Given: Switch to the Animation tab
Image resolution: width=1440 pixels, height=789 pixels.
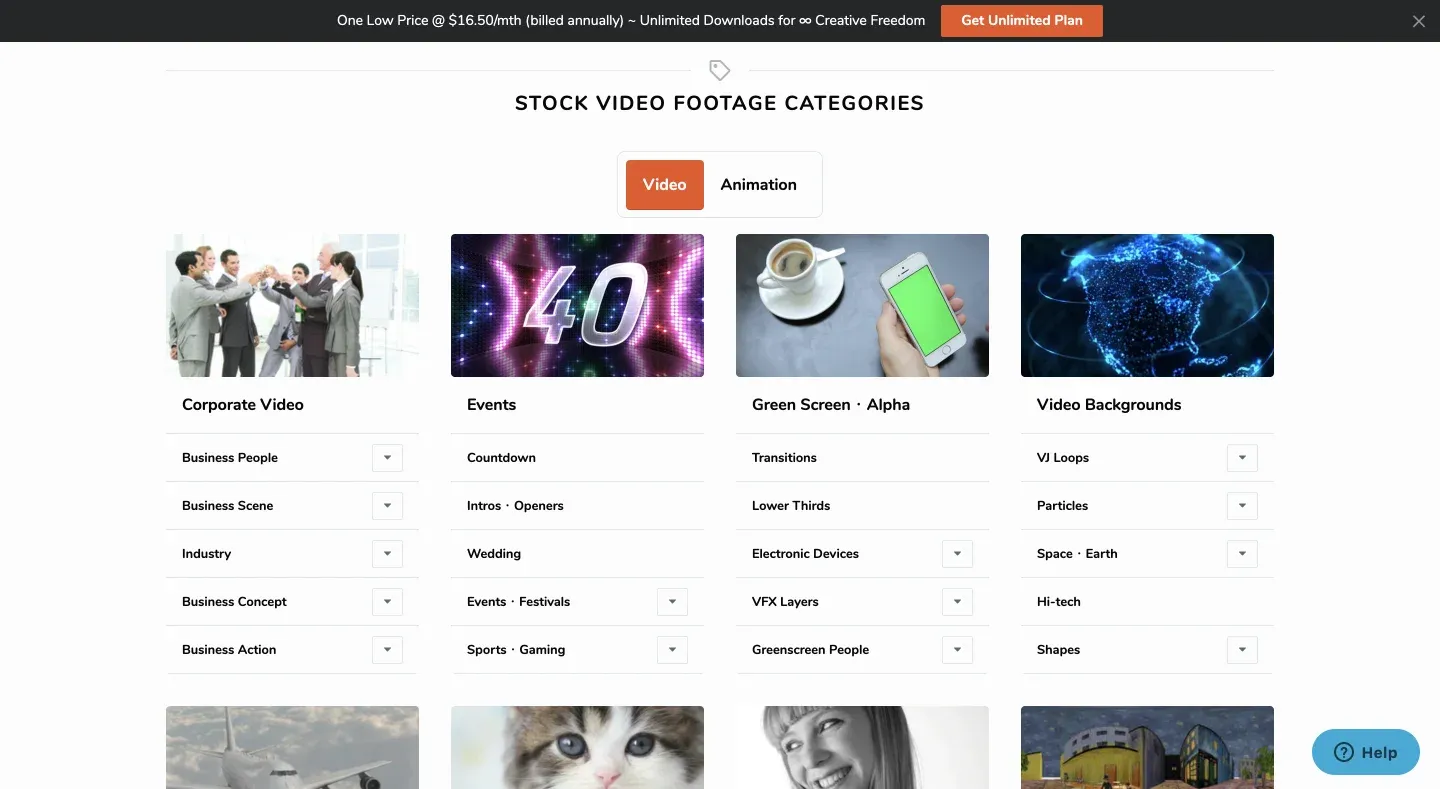Looking at the screenshot, I should click(758, 185).
